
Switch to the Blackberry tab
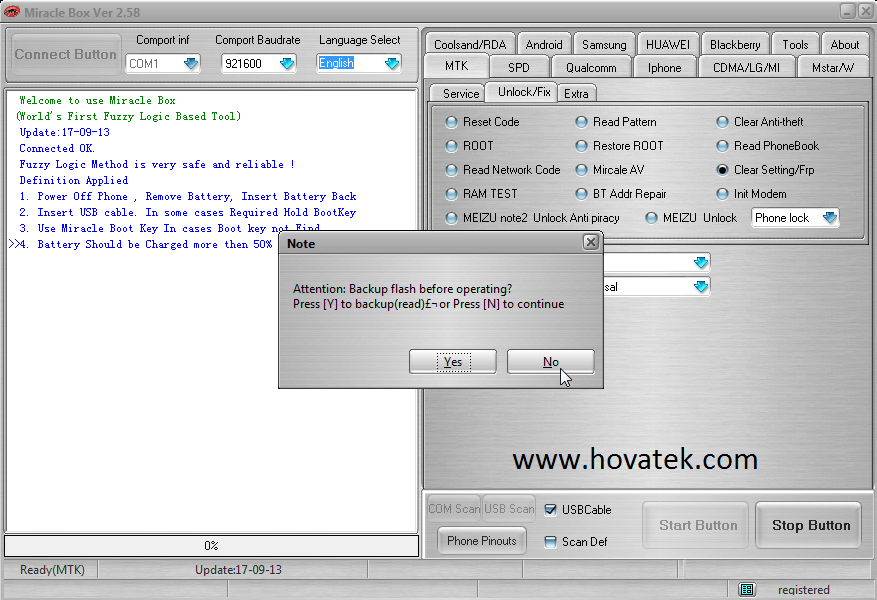735,45
